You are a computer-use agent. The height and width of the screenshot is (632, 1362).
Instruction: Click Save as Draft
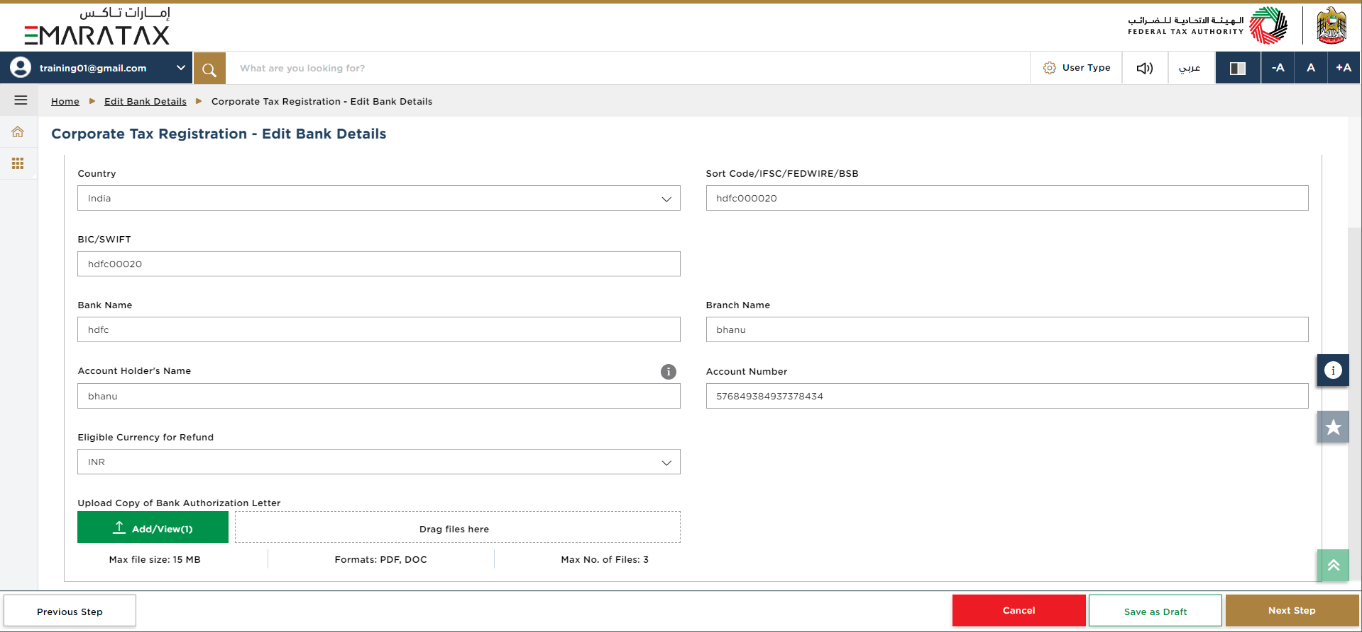pyautogui.click(x=1155, y=611)
